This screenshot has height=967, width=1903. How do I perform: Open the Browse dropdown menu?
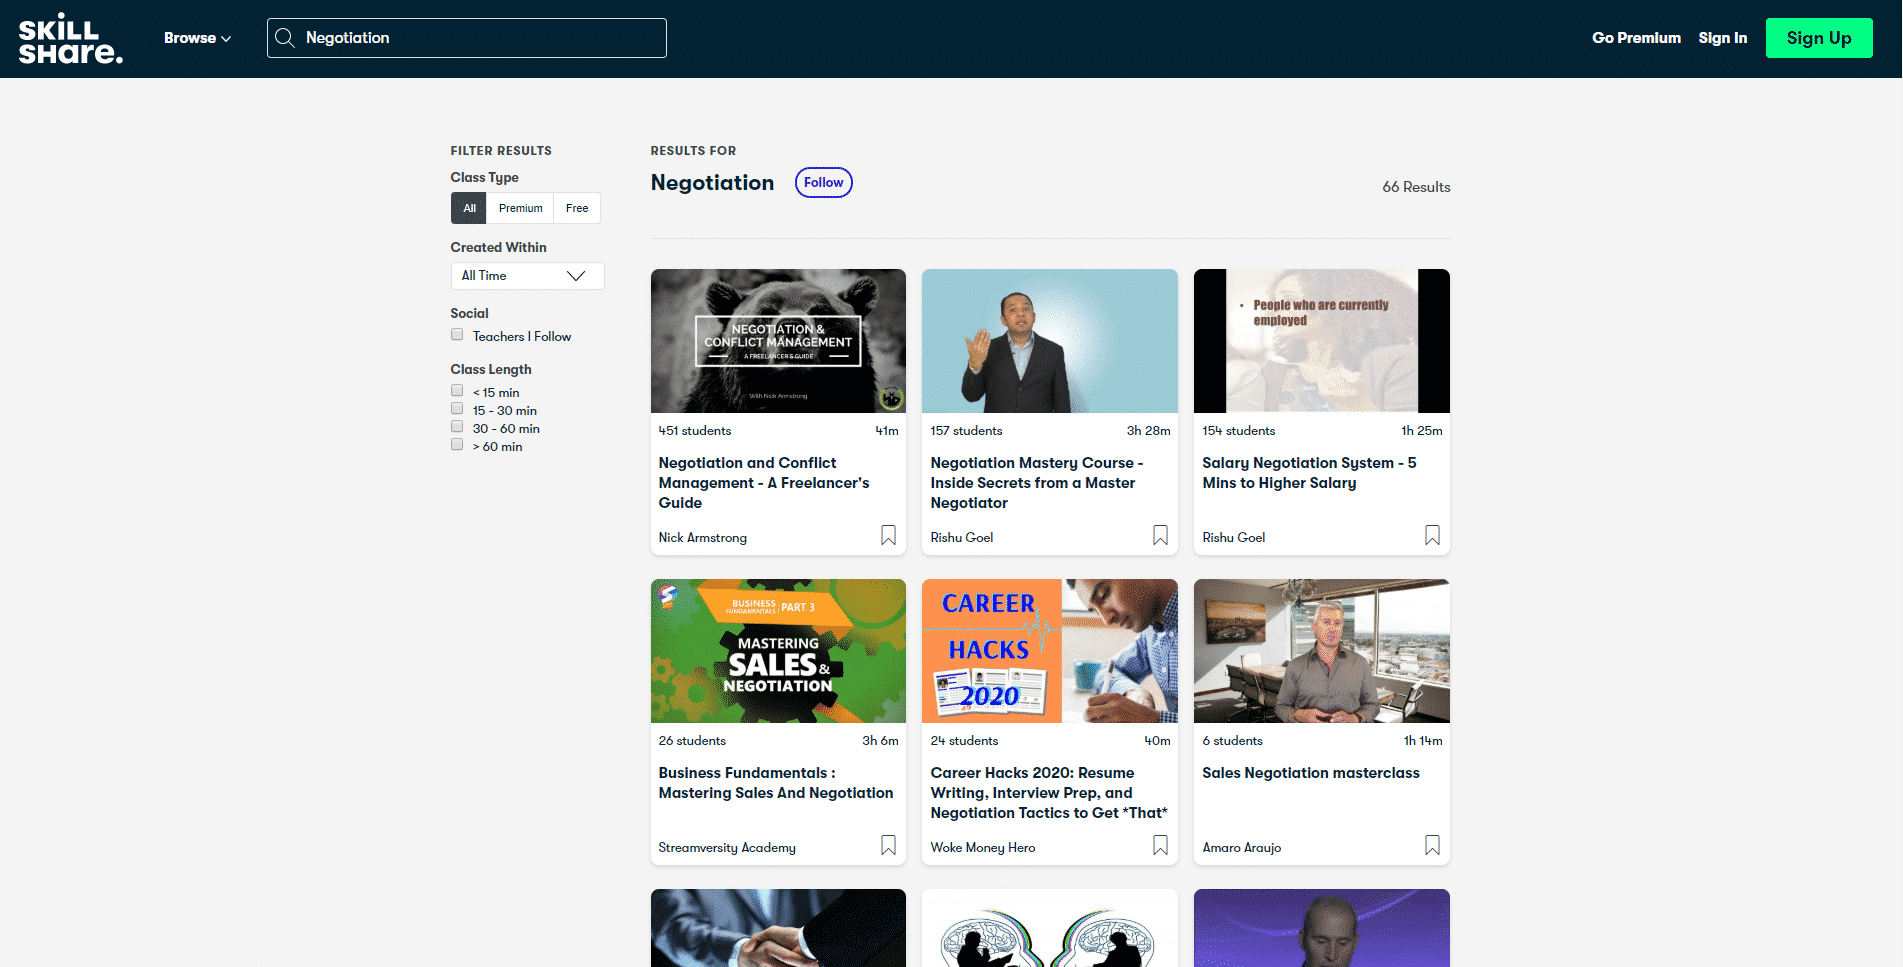click(x=197, y=38)
